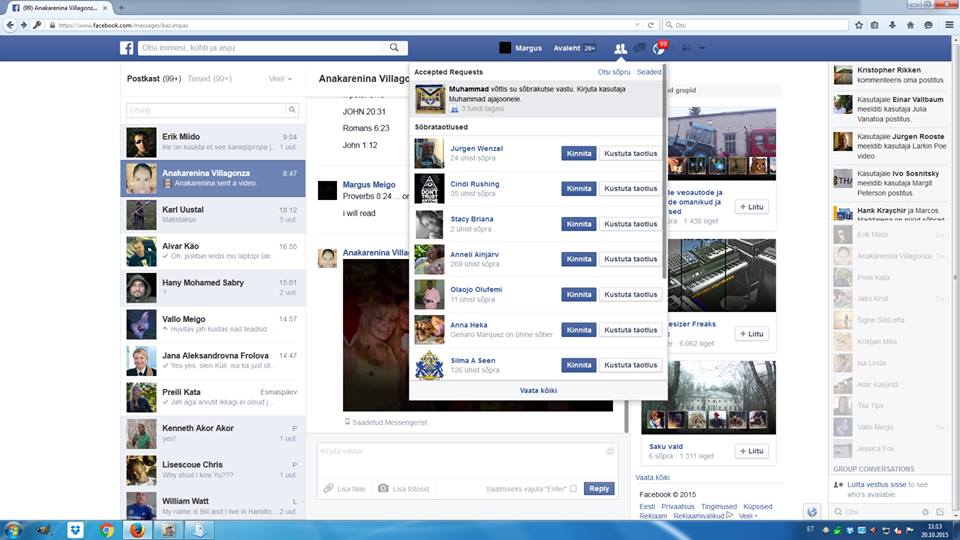Click the Reply button
The height and width of the screenshot is (540, 960).
[x=599, y=489]
